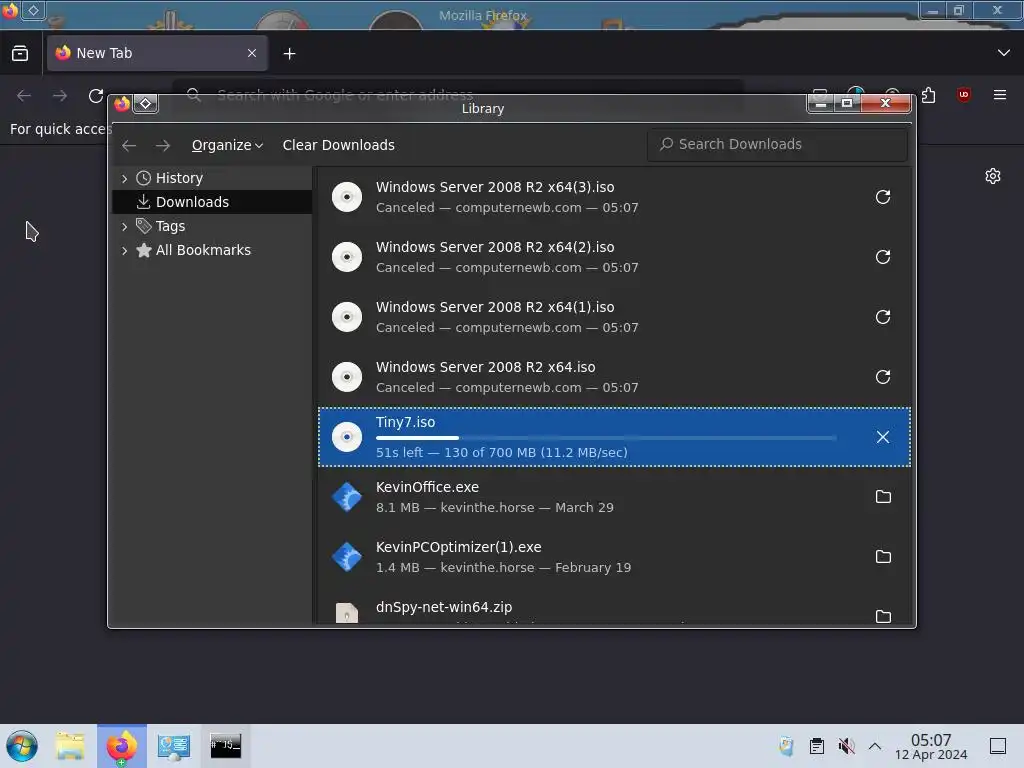Select Windows Server 2008 R2 x64.iso file name
The image size is (1024, 768).
(485, 367)
